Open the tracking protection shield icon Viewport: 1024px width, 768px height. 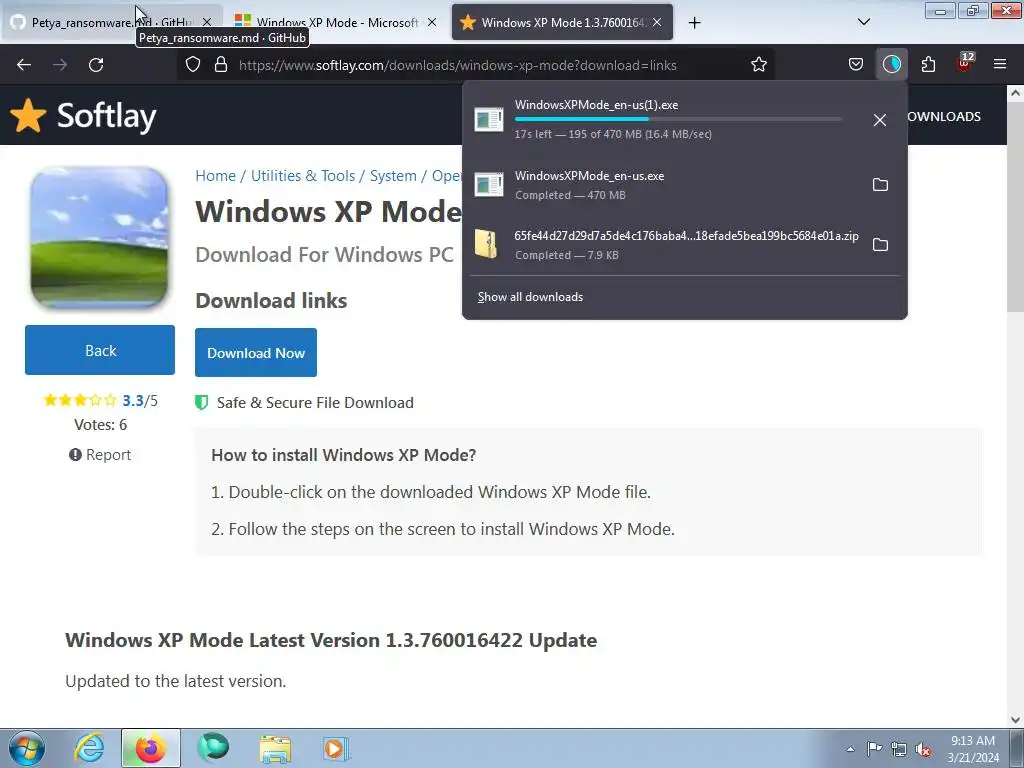[193, 65]
